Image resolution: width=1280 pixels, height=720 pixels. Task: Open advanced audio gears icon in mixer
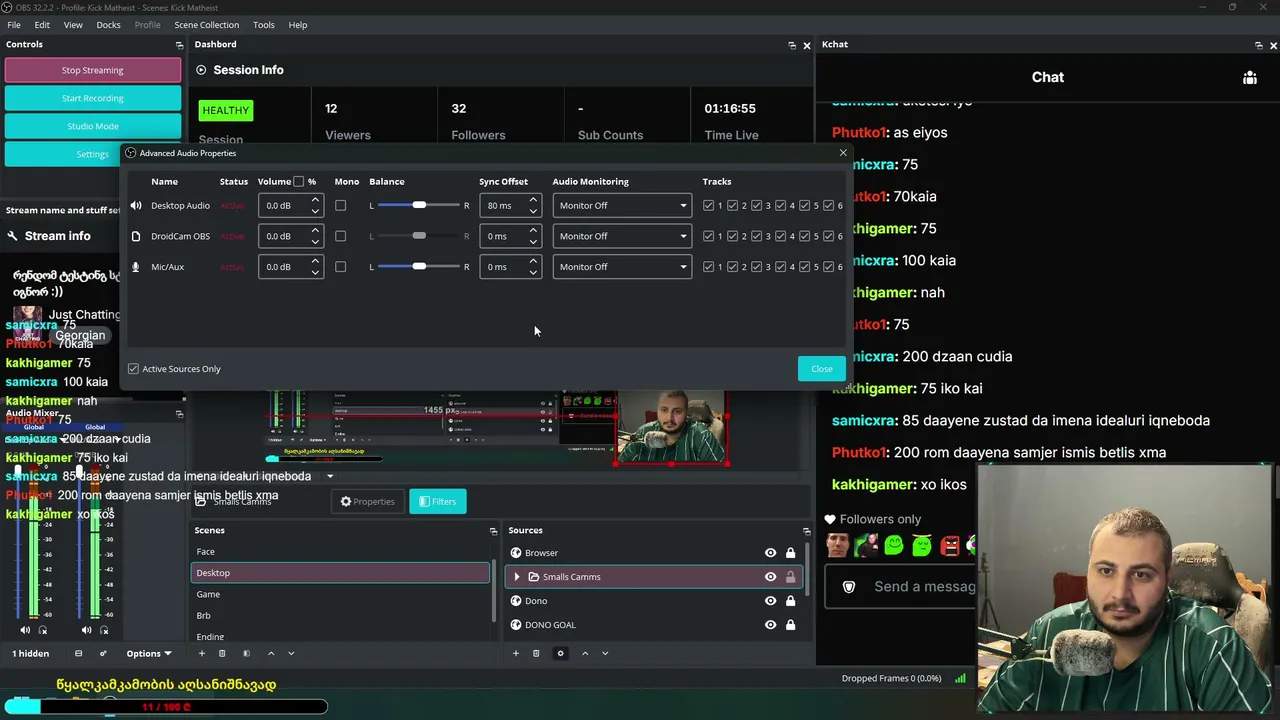pos(103,653)
